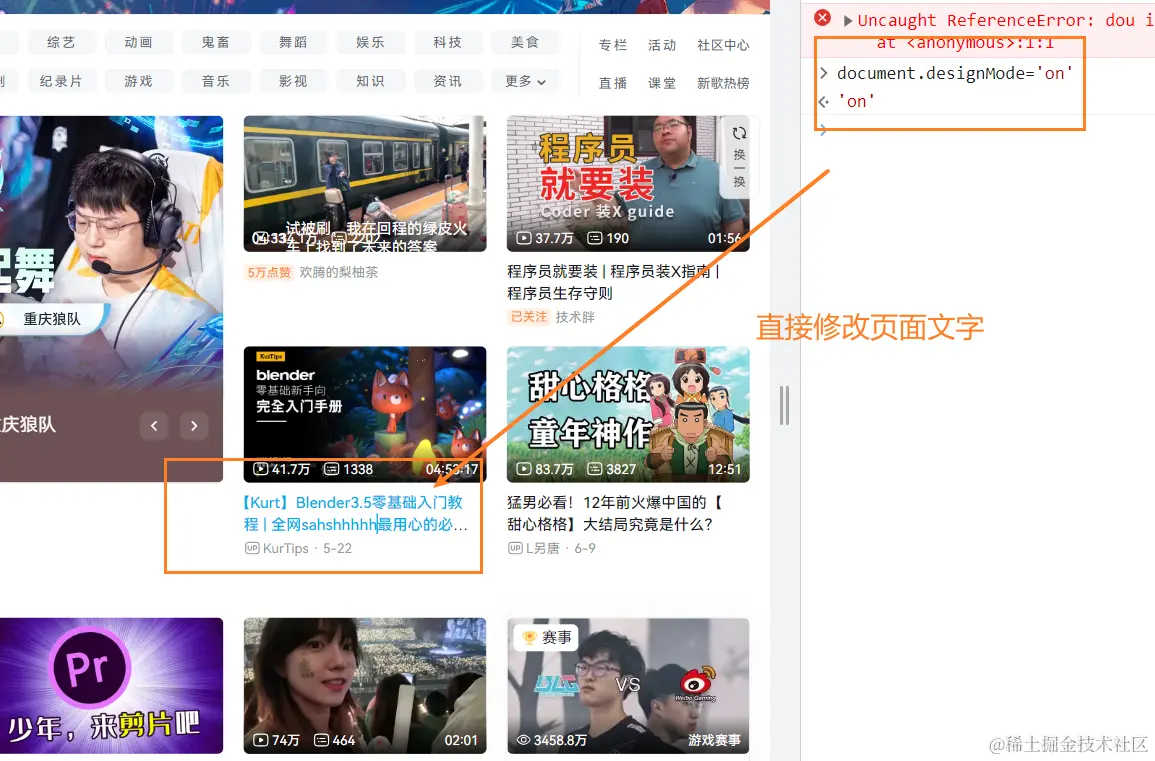Open the 美食 category

click(525, 42)
